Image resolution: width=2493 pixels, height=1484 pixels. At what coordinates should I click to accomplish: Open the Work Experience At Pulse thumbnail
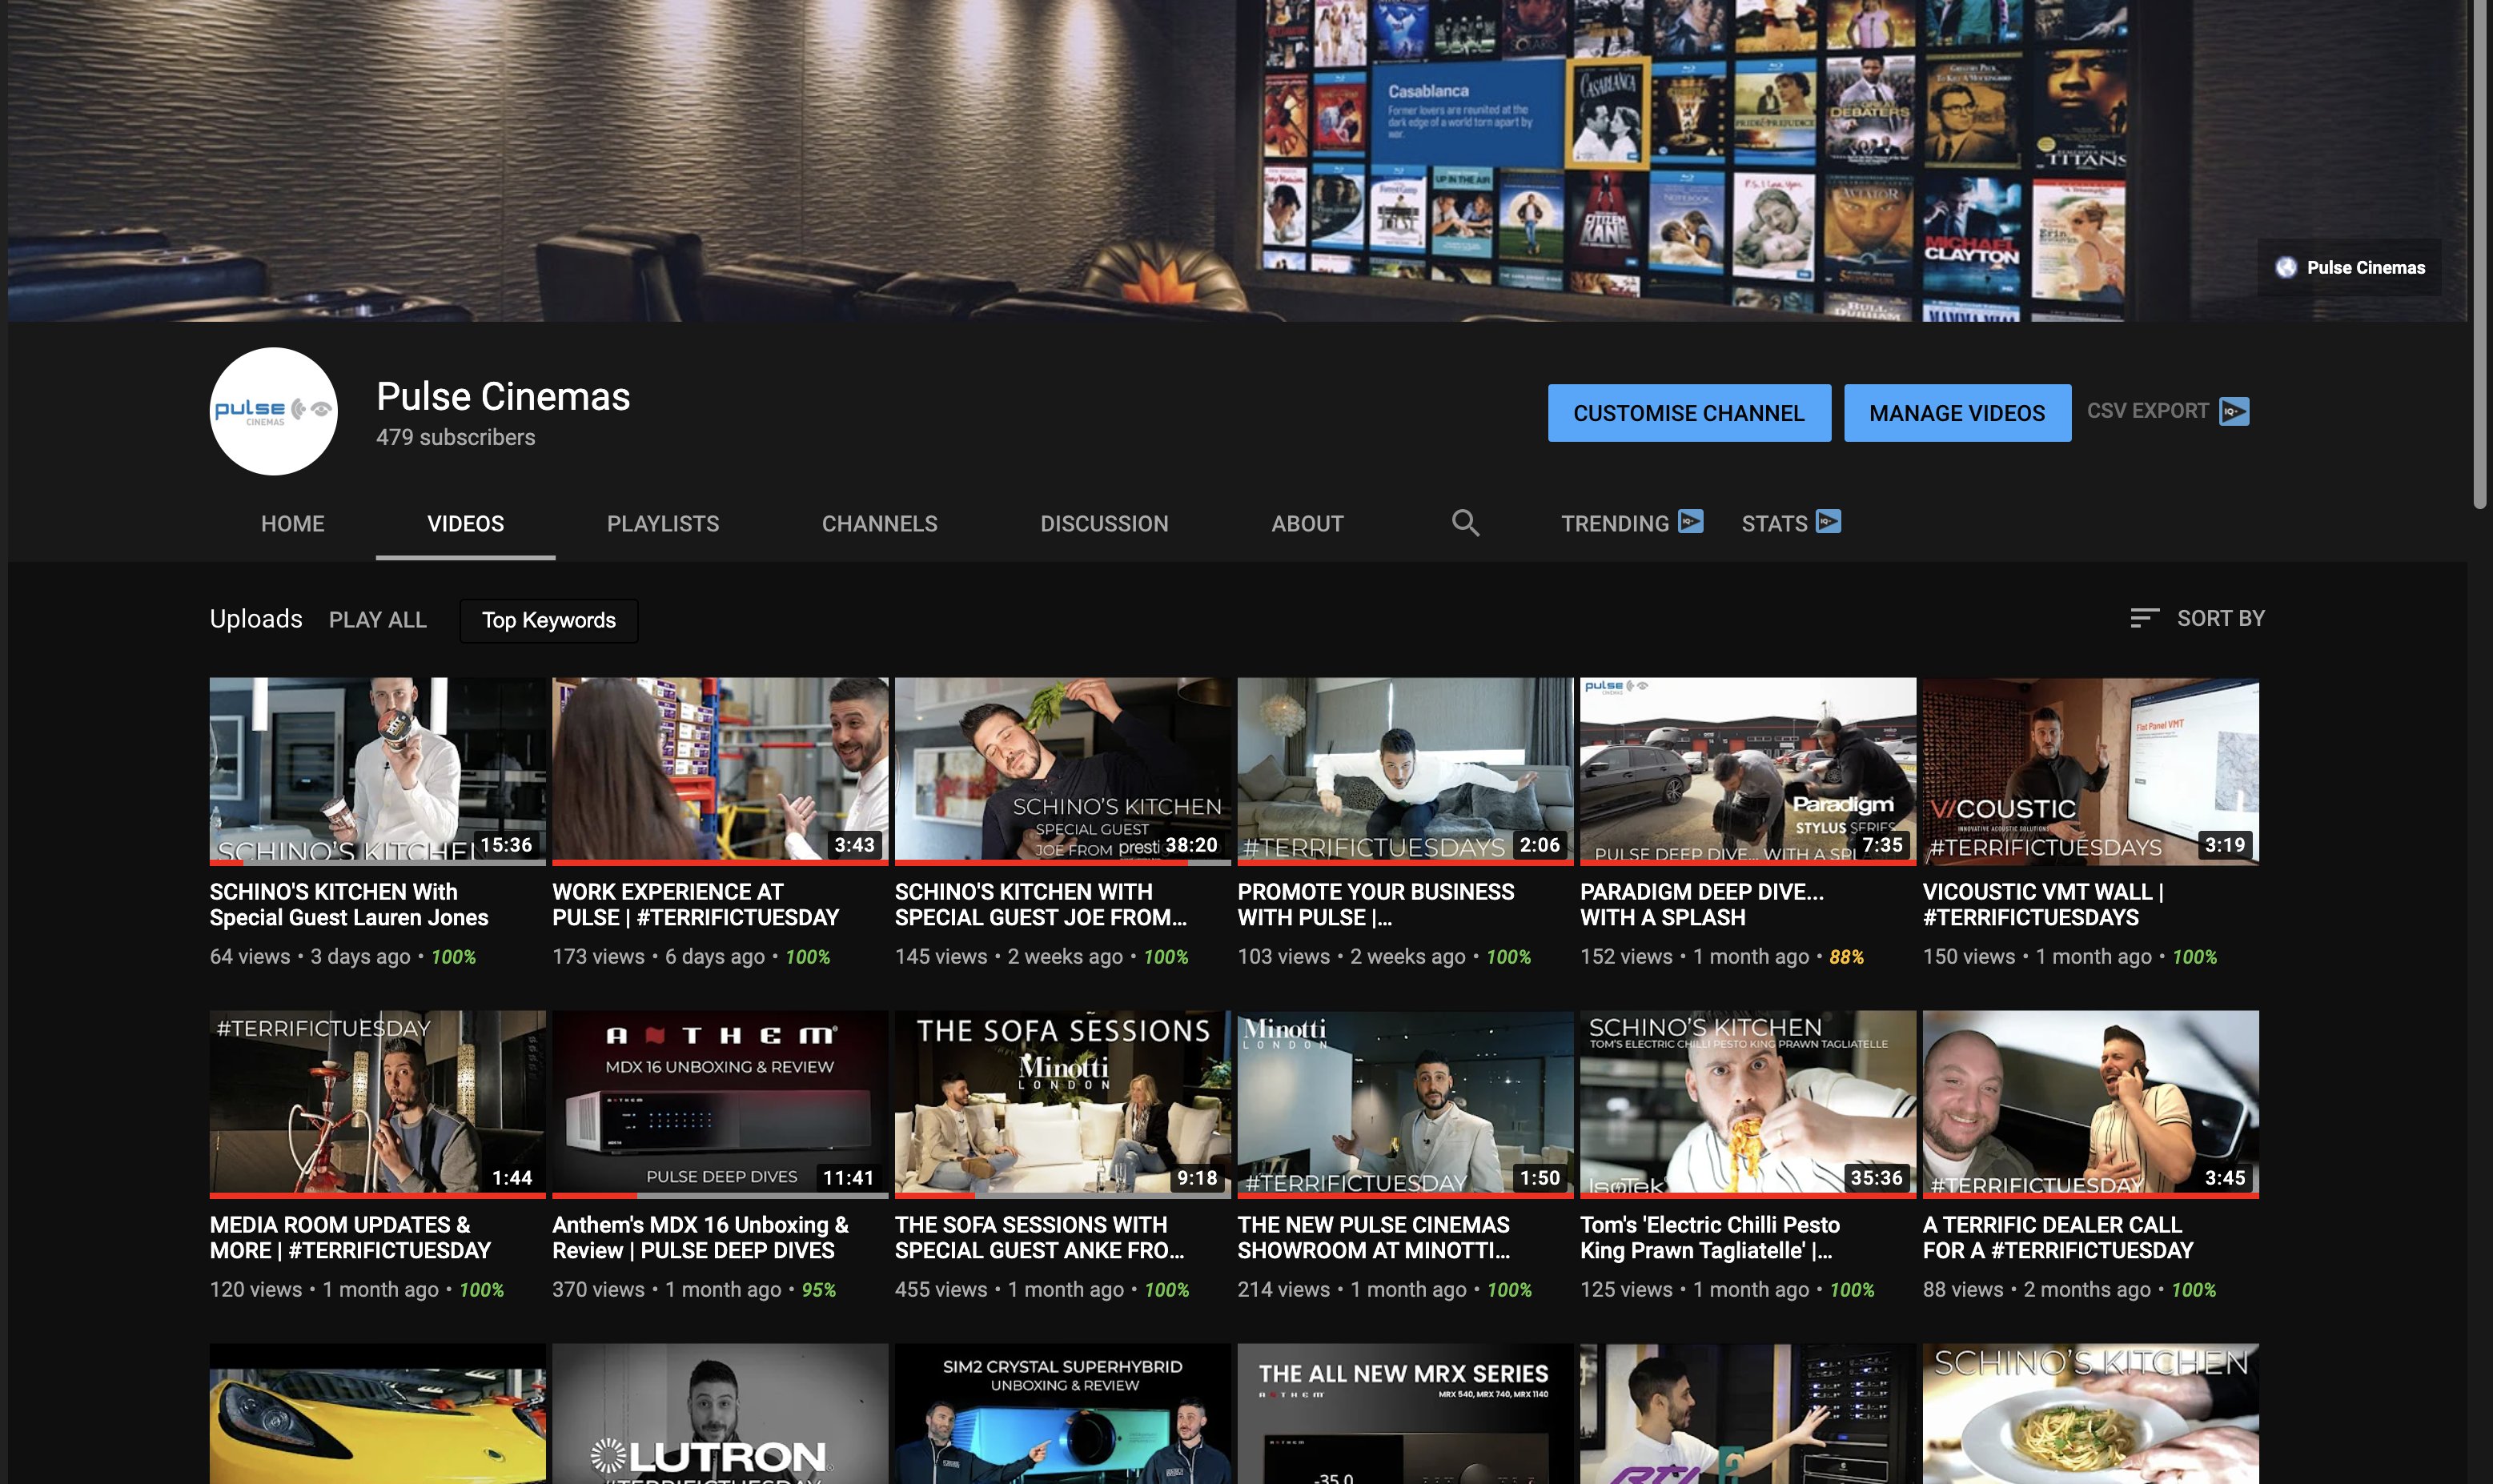720,771
